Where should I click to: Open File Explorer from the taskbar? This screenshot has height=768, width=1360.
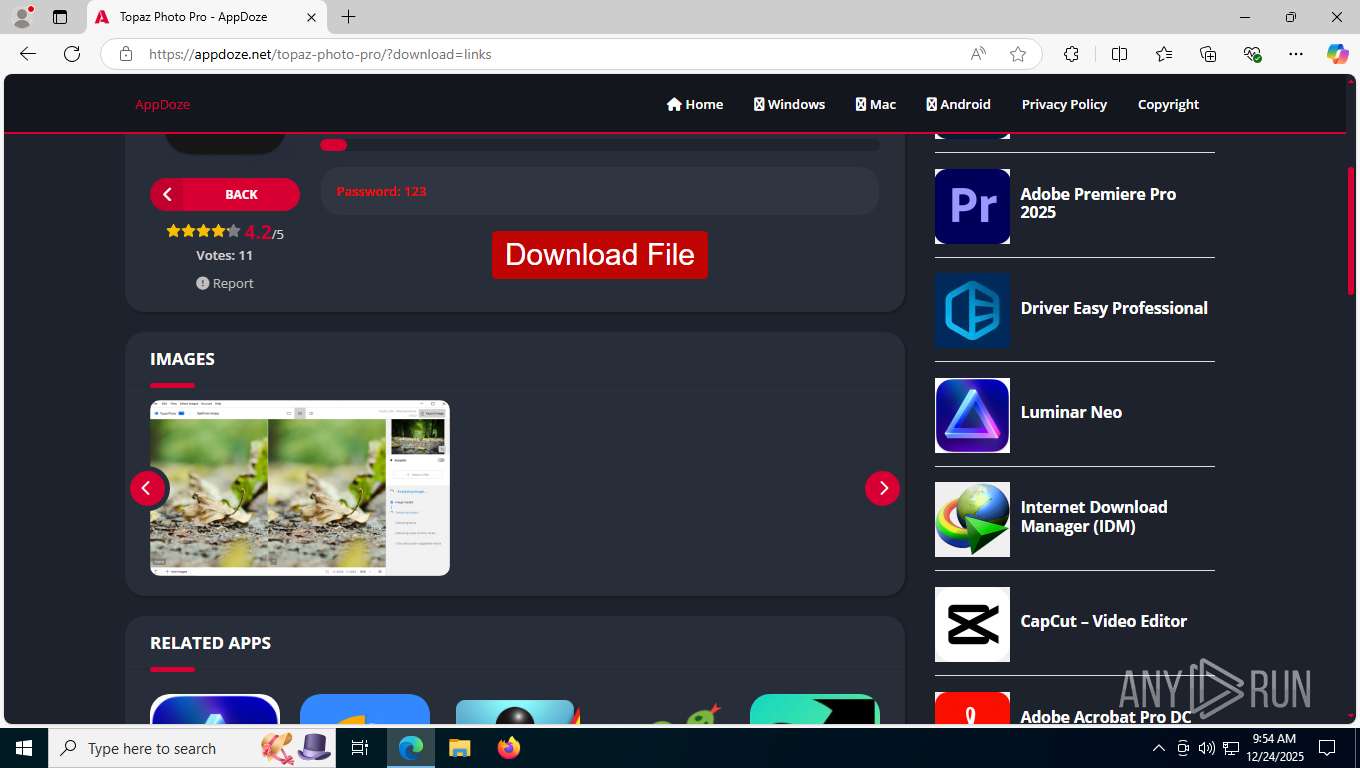pos(459,748)
